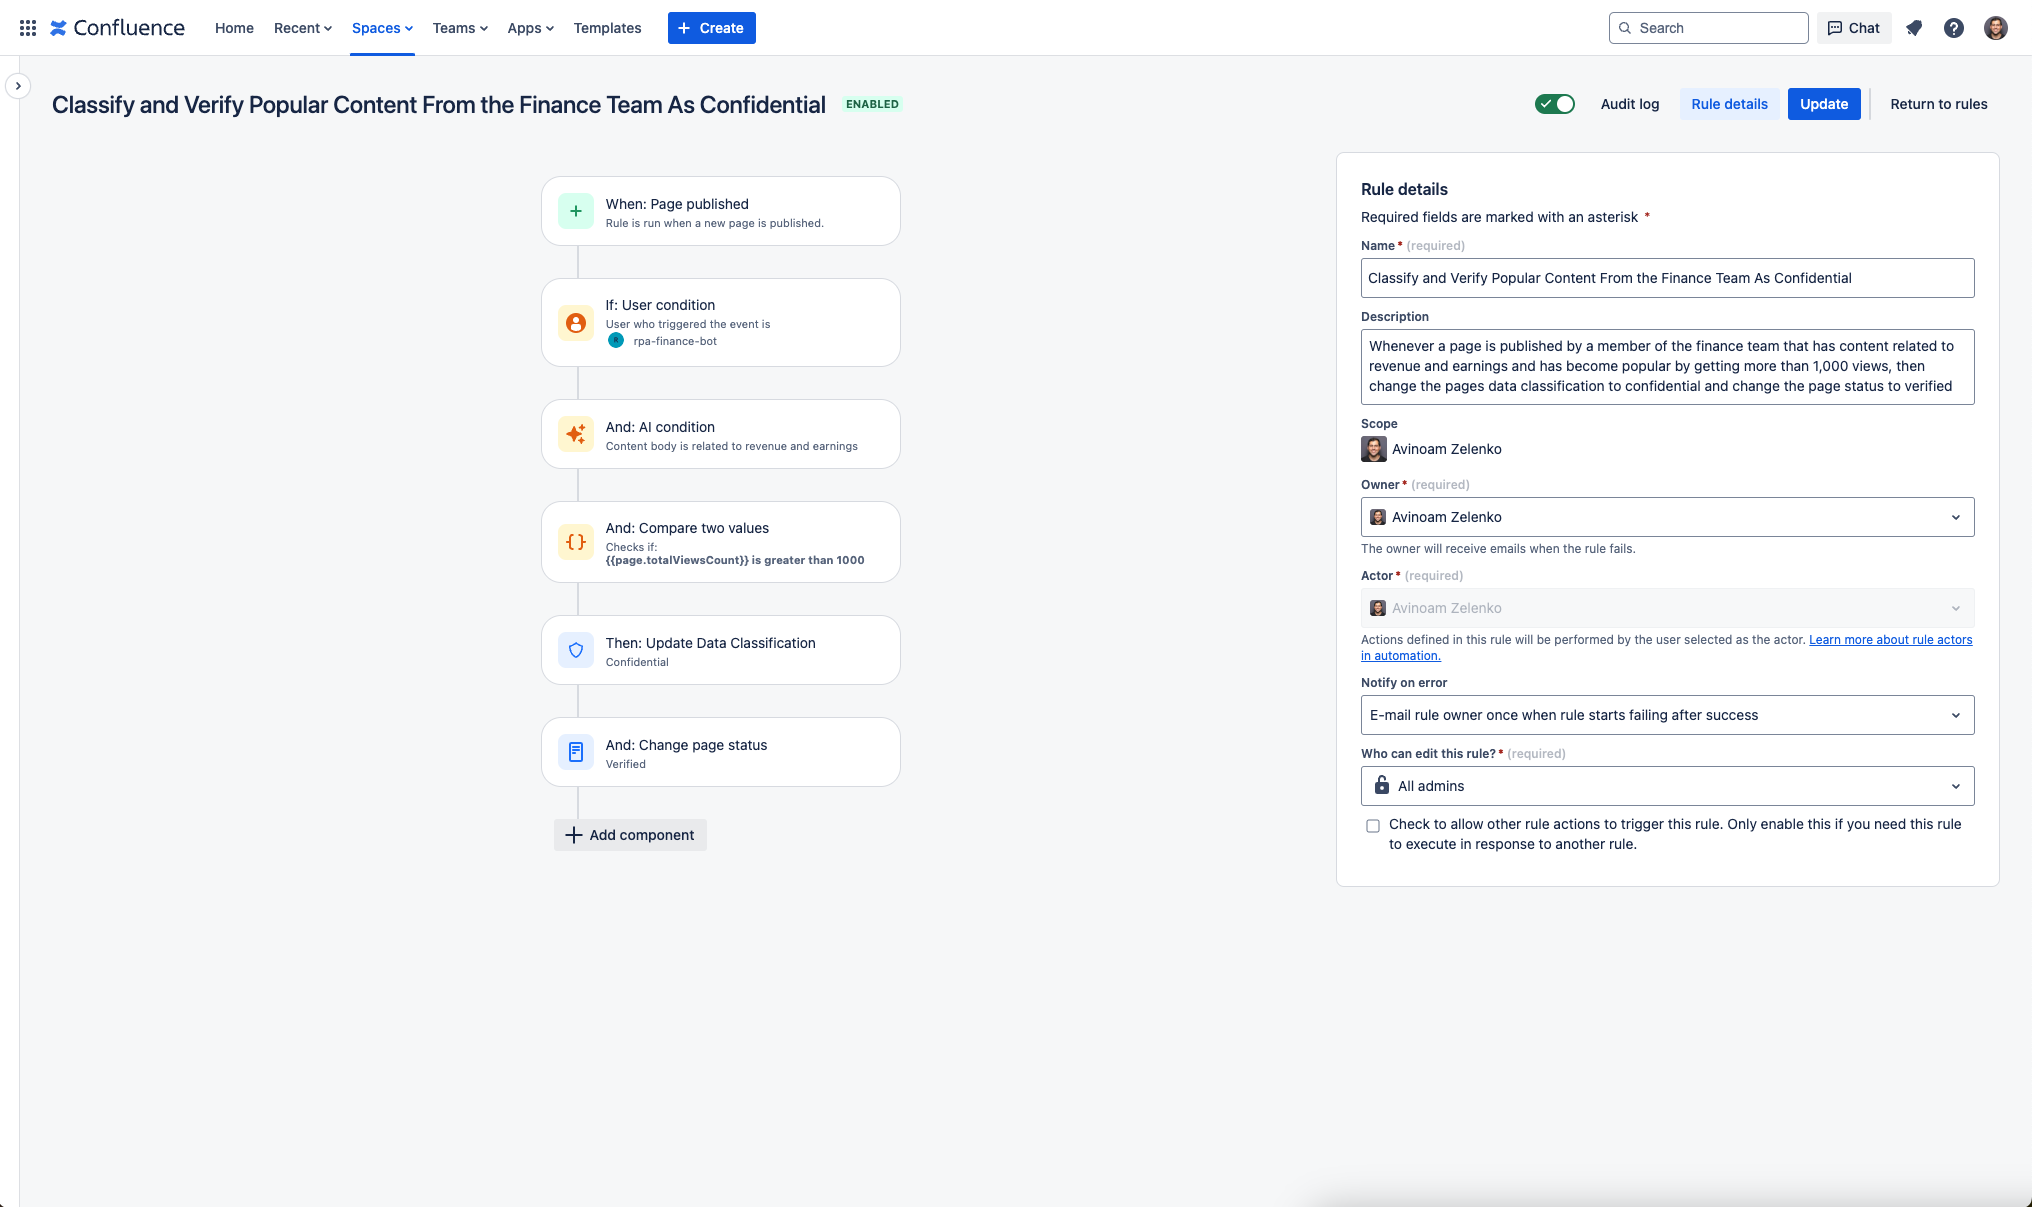2032x1207 pixels.
Task: Select the User condition icon
Action: (x=575, y=322)
